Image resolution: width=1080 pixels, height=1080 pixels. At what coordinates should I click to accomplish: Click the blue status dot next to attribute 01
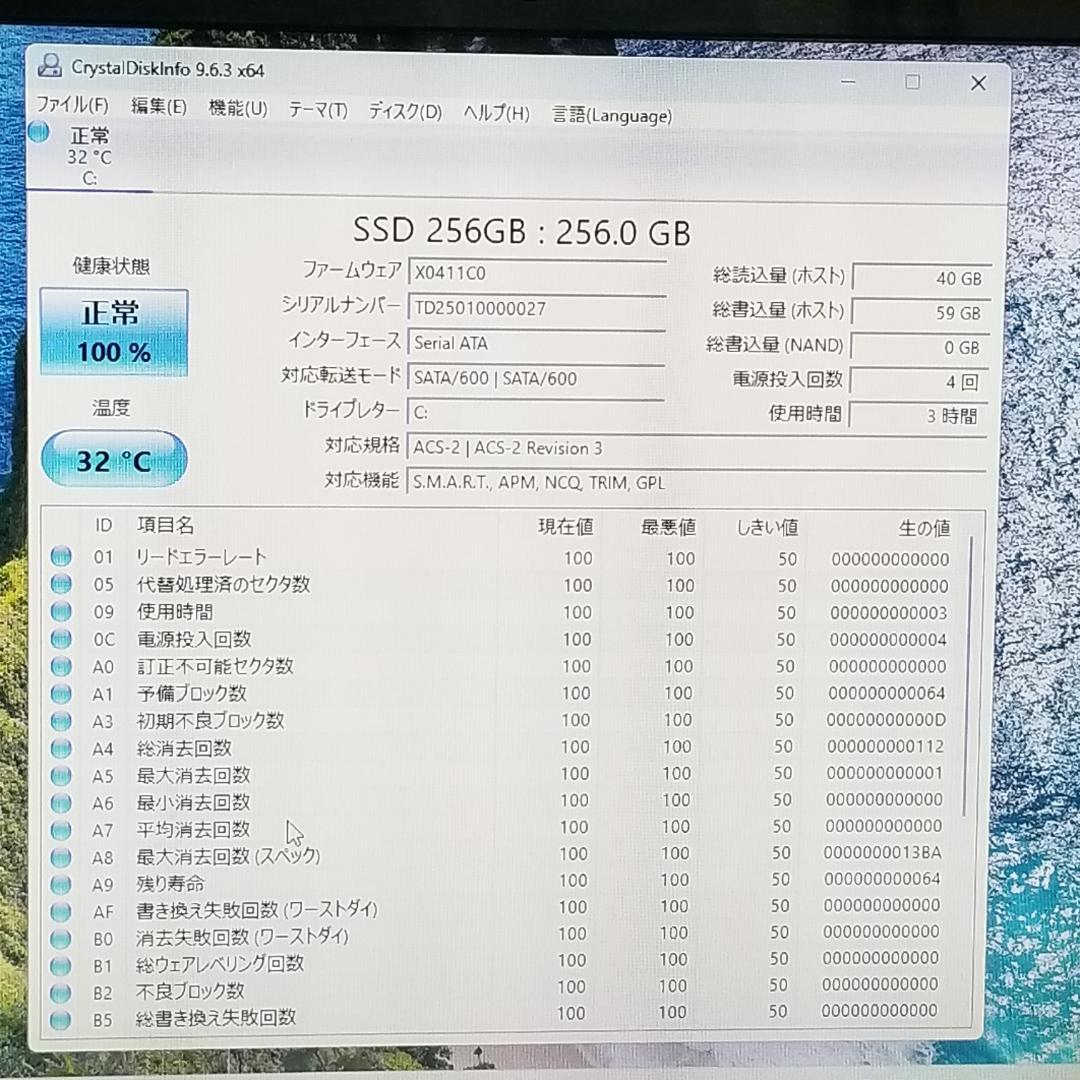click(x=60, y=558)
